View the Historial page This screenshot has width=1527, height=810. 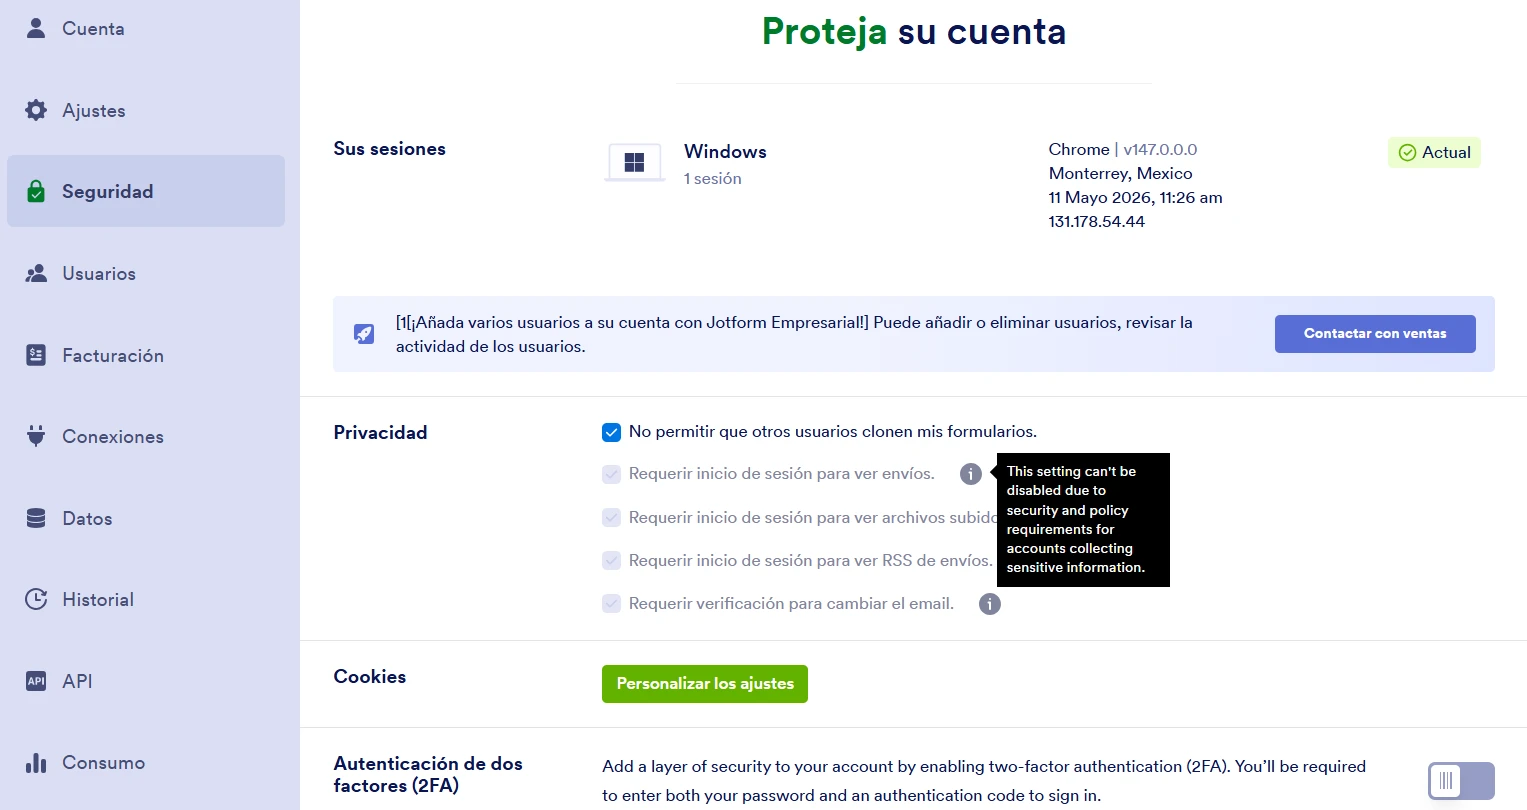(146, 599)
